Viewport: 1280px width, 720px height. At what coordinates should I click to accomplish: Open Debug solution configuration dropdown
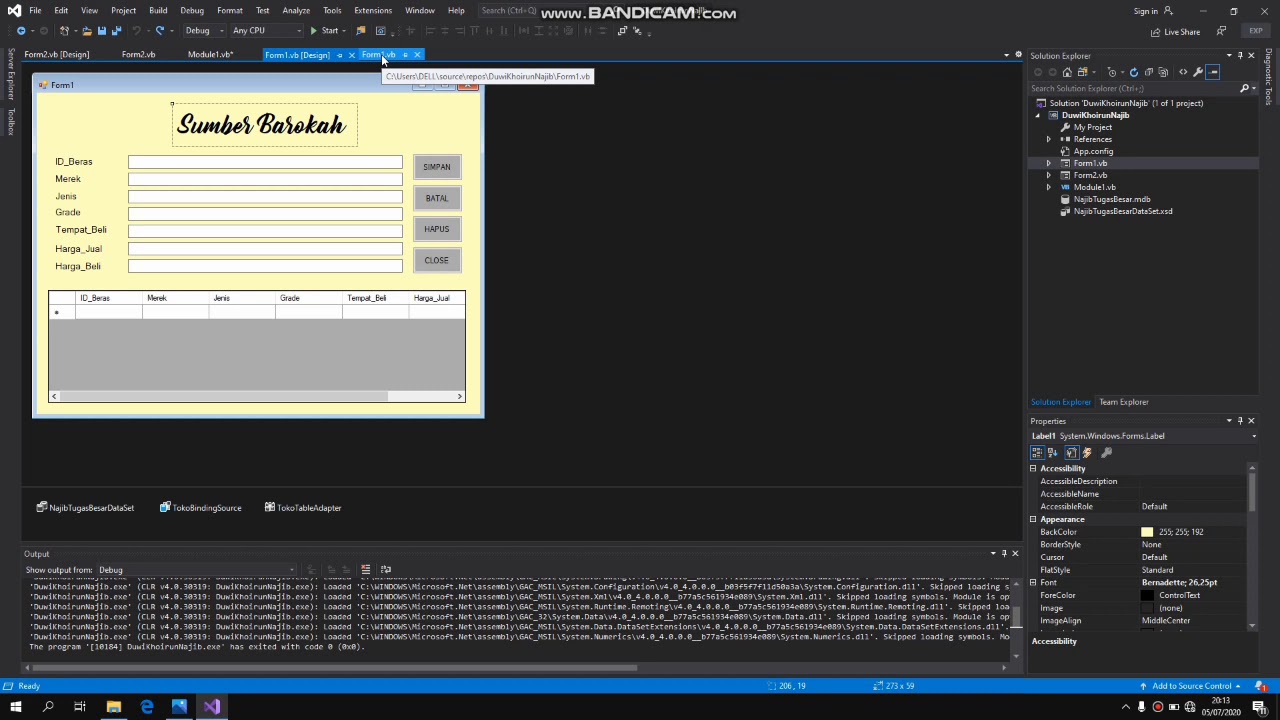(x=203, y=30)
